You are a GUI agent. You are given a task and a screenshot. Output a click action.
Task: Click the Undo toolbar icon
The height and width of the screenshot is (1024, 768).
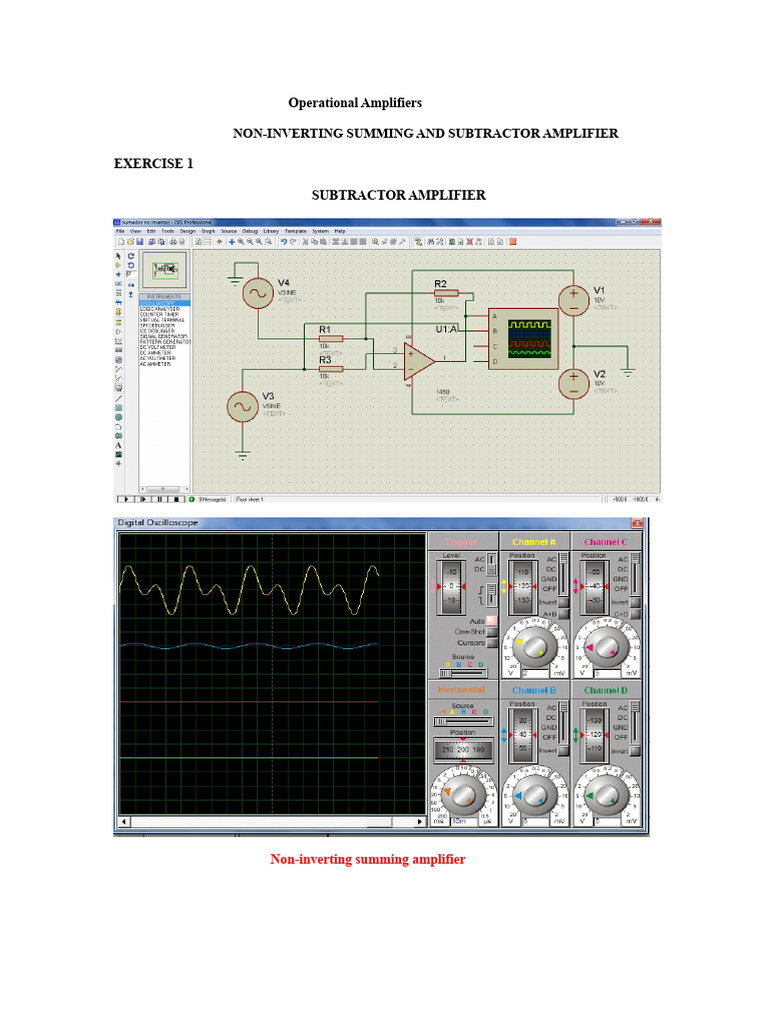point(284,242)
